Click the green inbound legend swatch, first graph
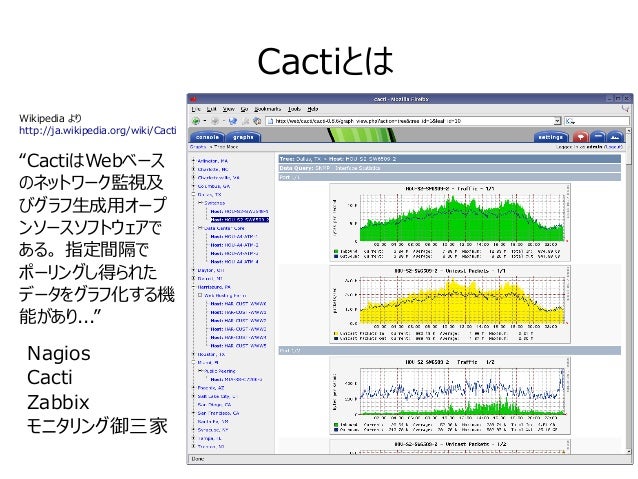This screenshot has width=638, height=479. (336, 252)
